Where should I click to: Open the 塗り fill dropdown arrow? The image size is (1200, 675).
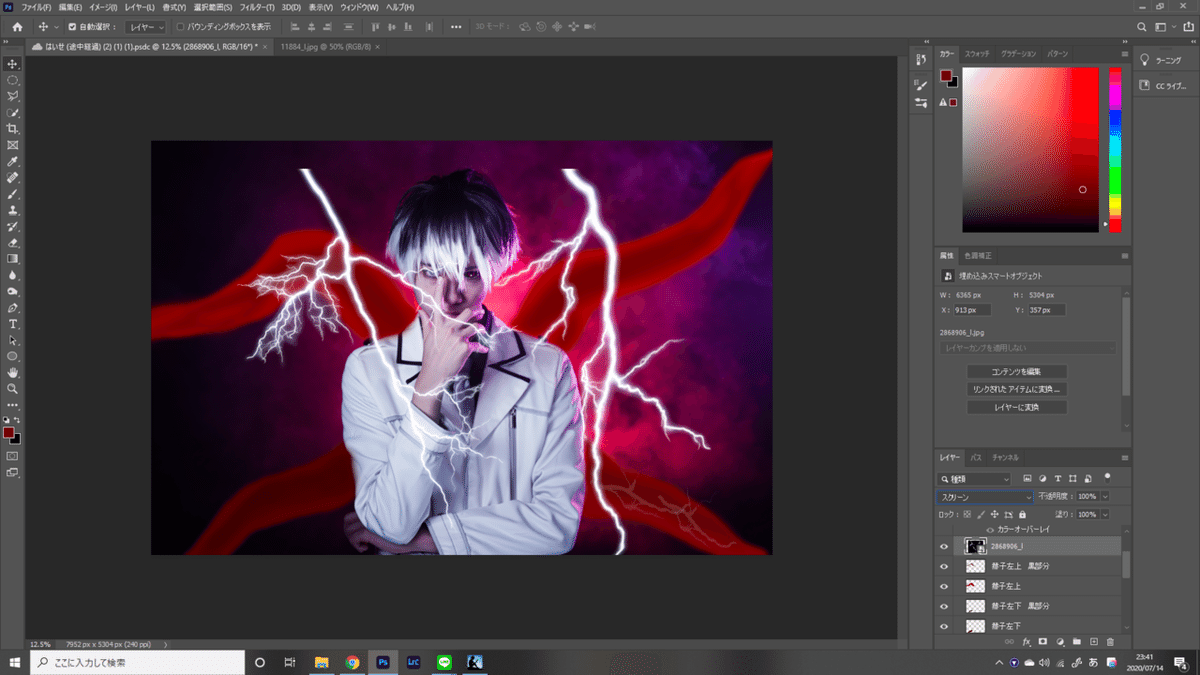click(x=1105, y=514)
